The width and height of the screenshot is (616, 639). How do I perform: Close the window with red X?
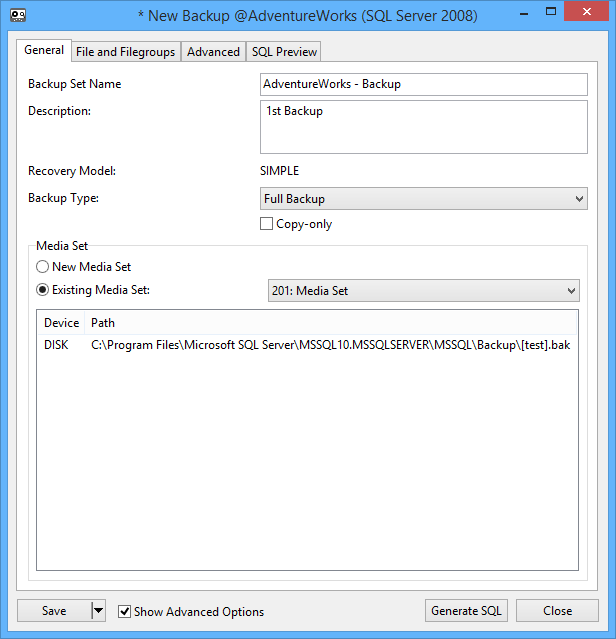coord(587,12)
